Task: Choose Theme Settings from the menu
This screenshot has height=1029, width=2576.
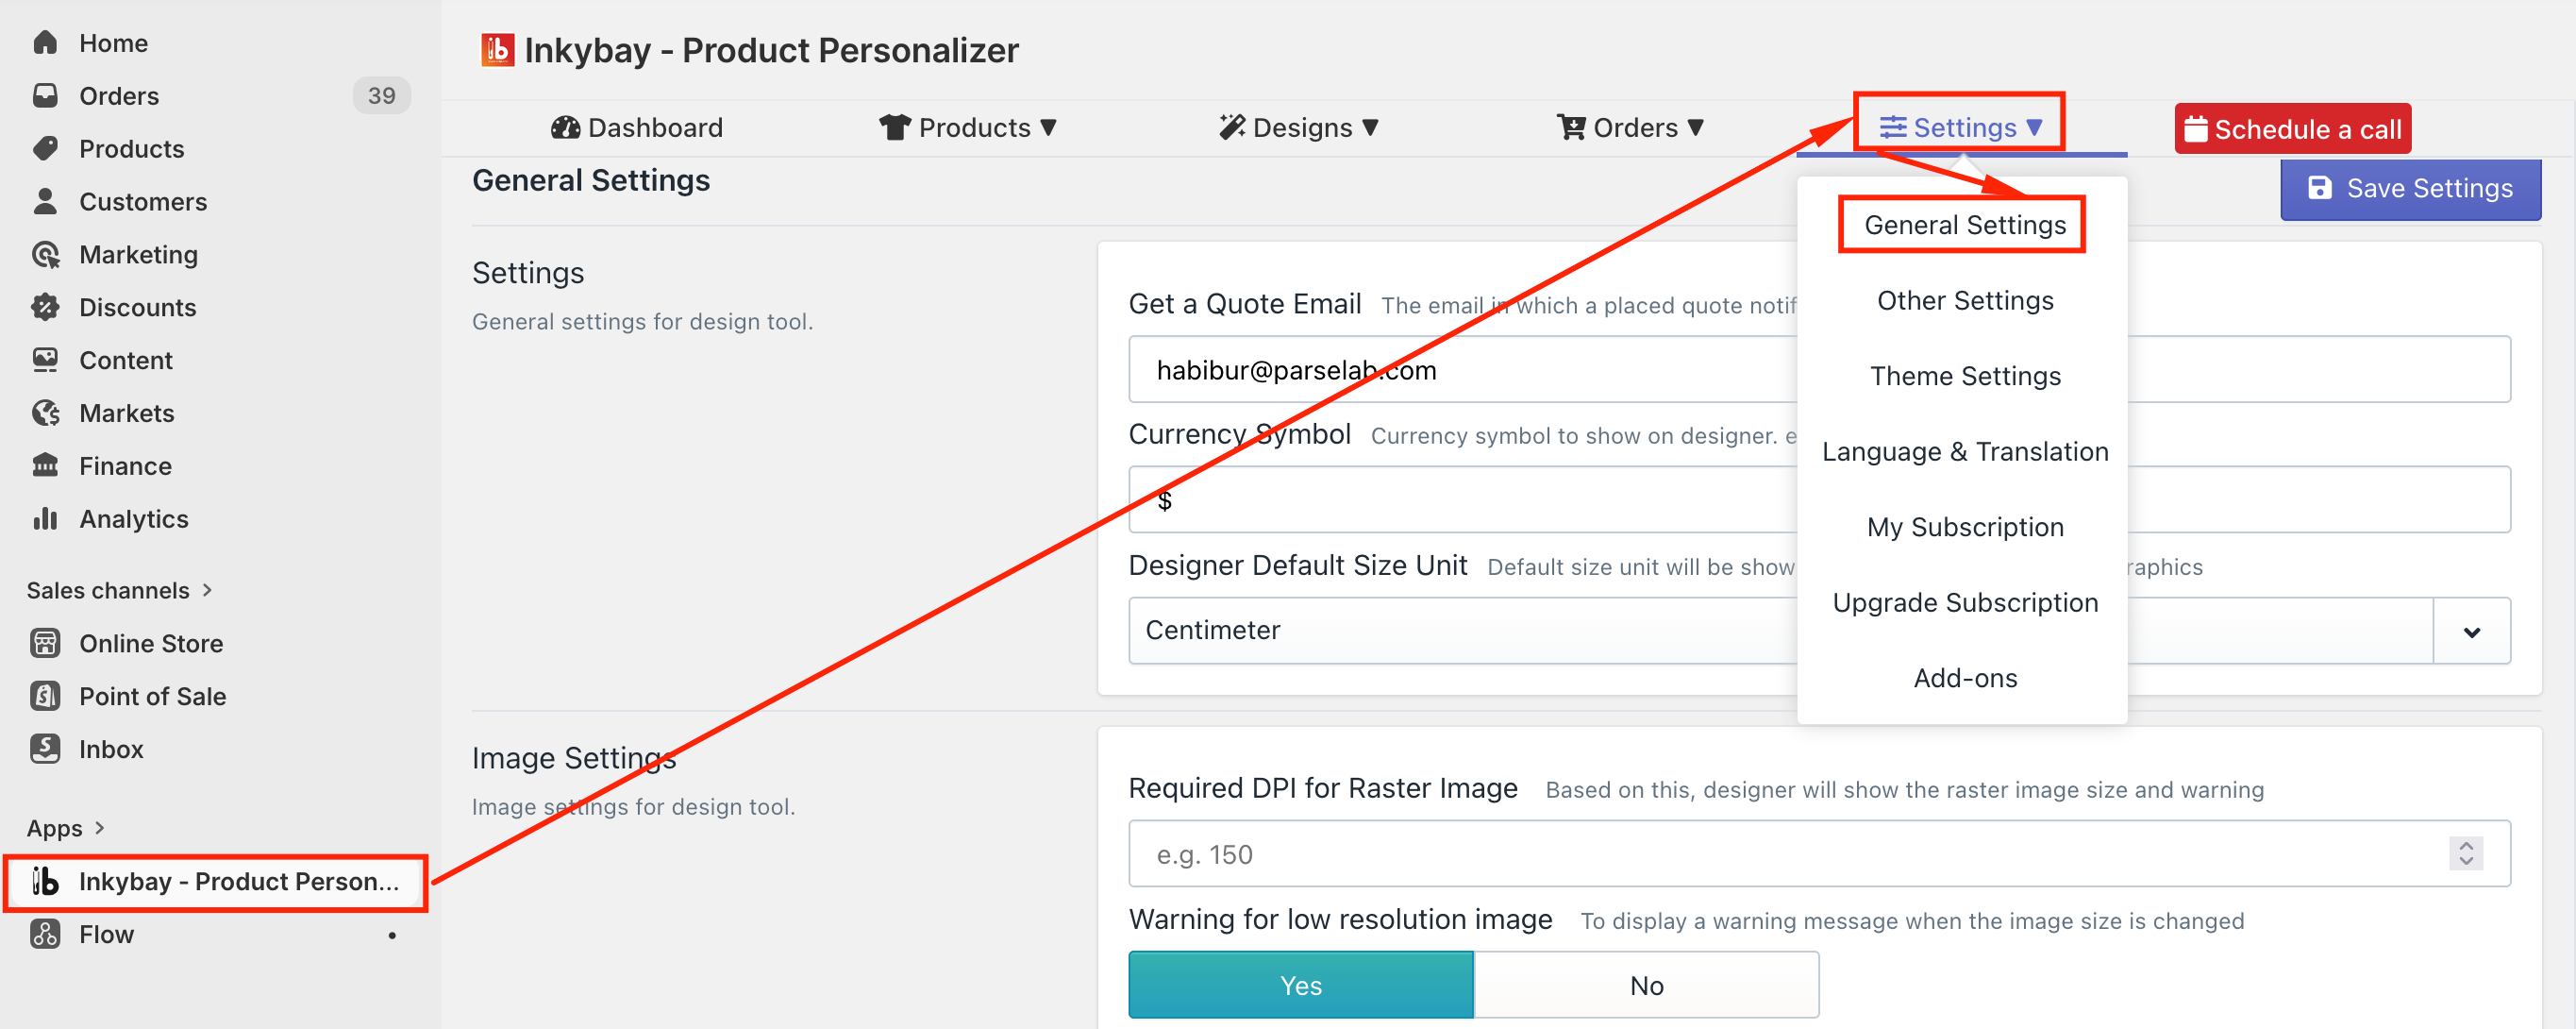Action: (x=1964, y=376)
